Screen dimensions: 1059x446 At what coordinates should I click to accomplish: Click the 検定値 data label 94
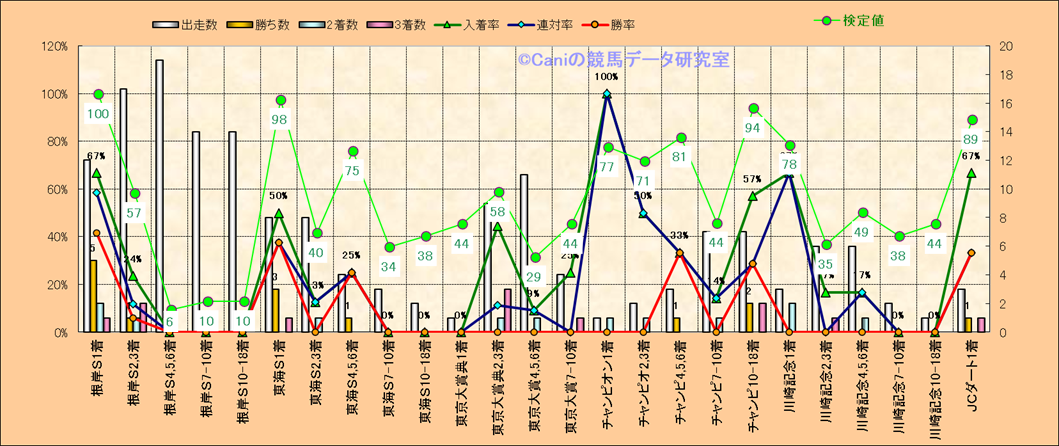pos(753,127)
